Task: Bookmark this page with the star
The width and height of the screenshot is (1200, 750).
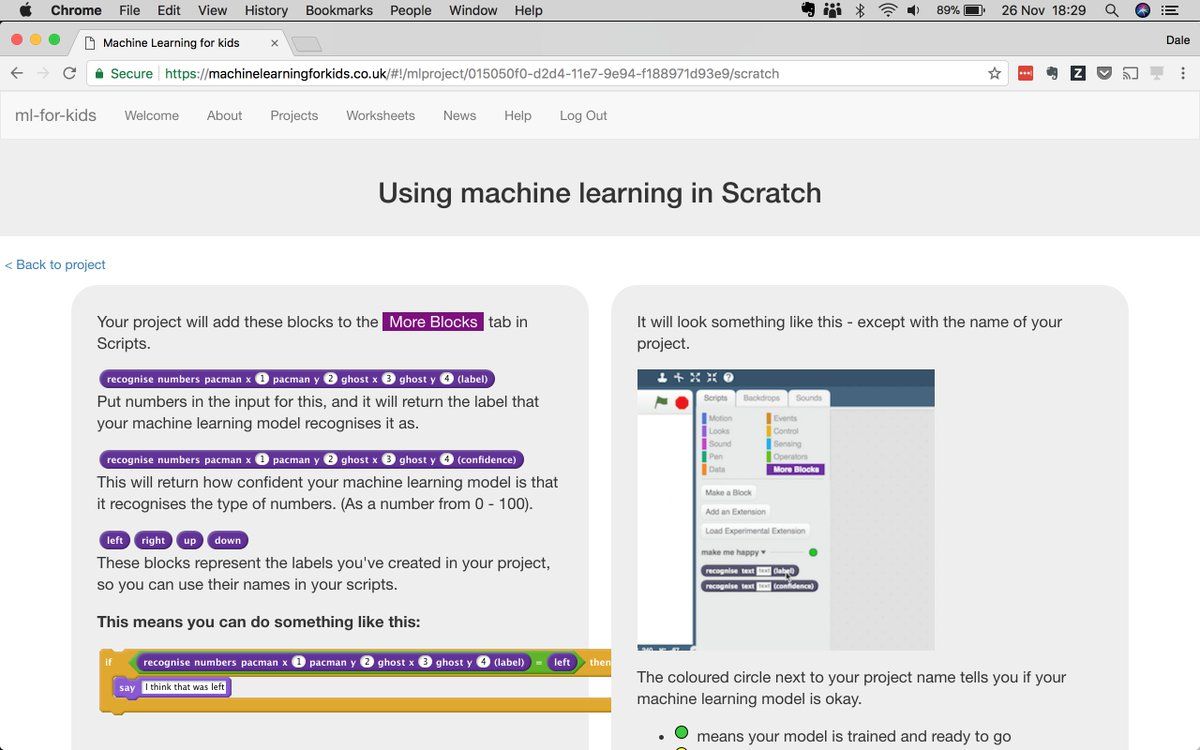Action: point(994,73)
